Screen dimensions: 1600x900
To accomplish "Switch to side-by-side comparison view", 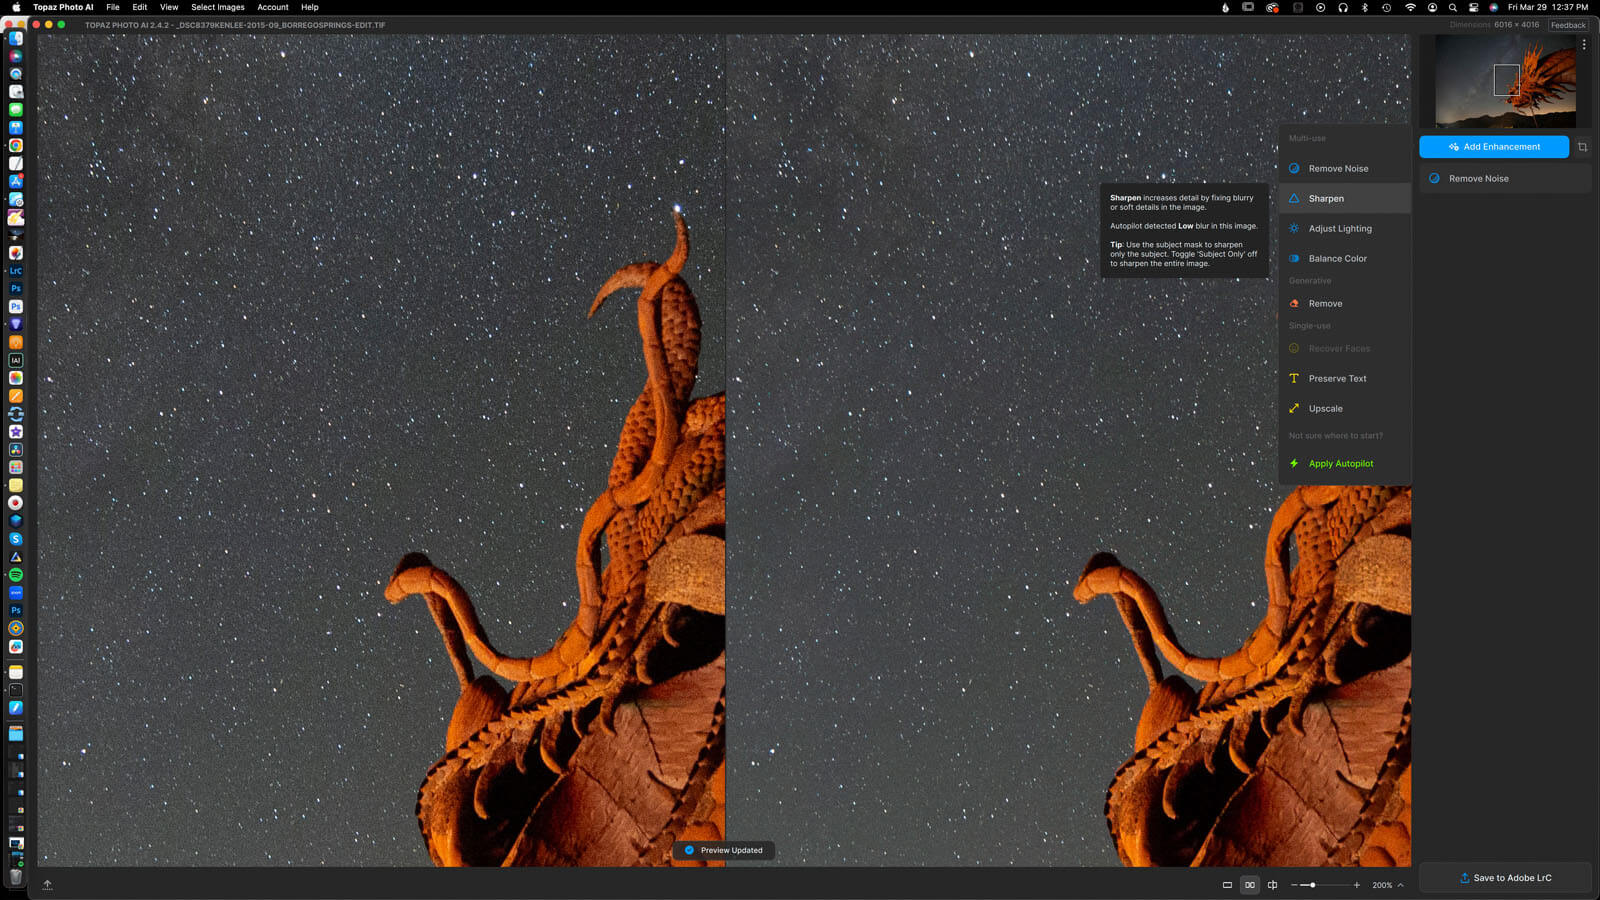I will coord(1249,885).
